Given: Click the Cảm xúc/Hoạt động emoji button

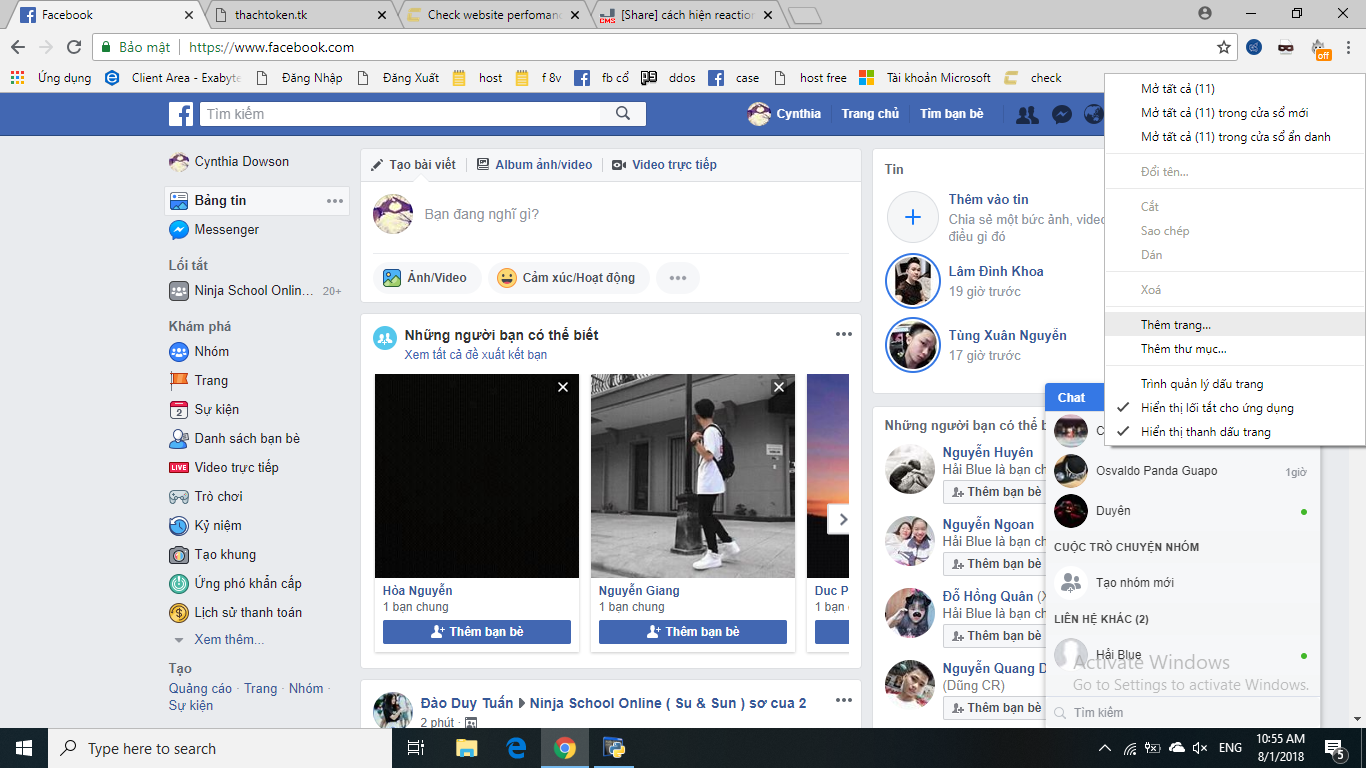Looking at the screenshot, I should point(568,278).
